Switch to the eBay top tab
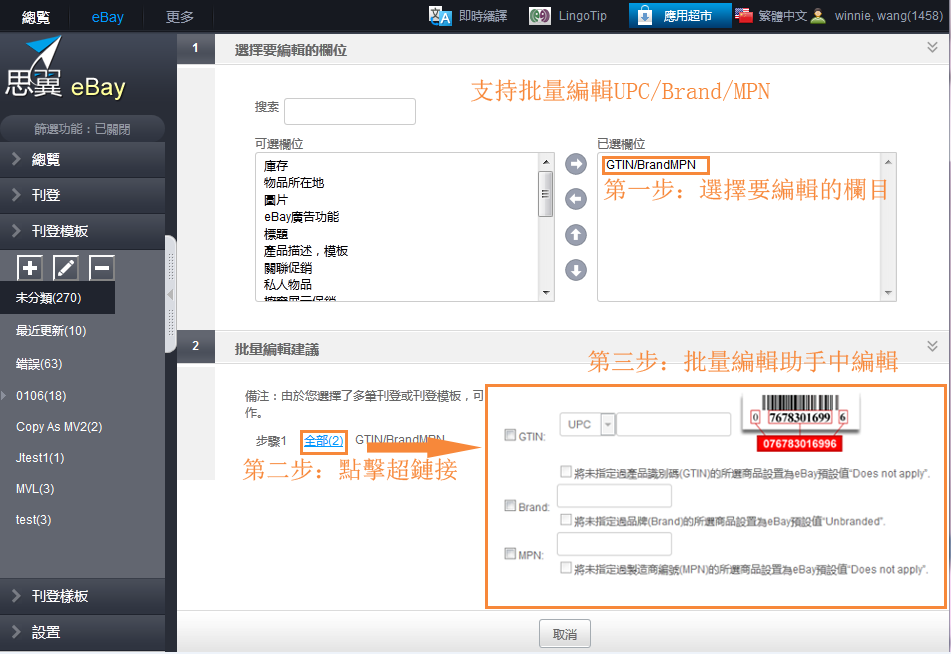 pyautogui.click(x=107, y=17)
